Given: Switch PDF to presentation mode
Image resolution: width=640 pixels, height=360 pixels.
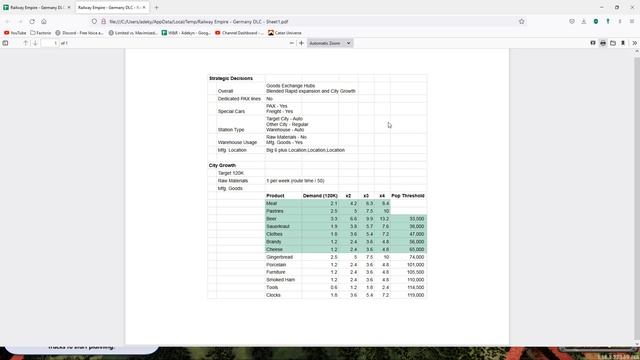Looking at the screenshot, I should (x=593, y=43).
